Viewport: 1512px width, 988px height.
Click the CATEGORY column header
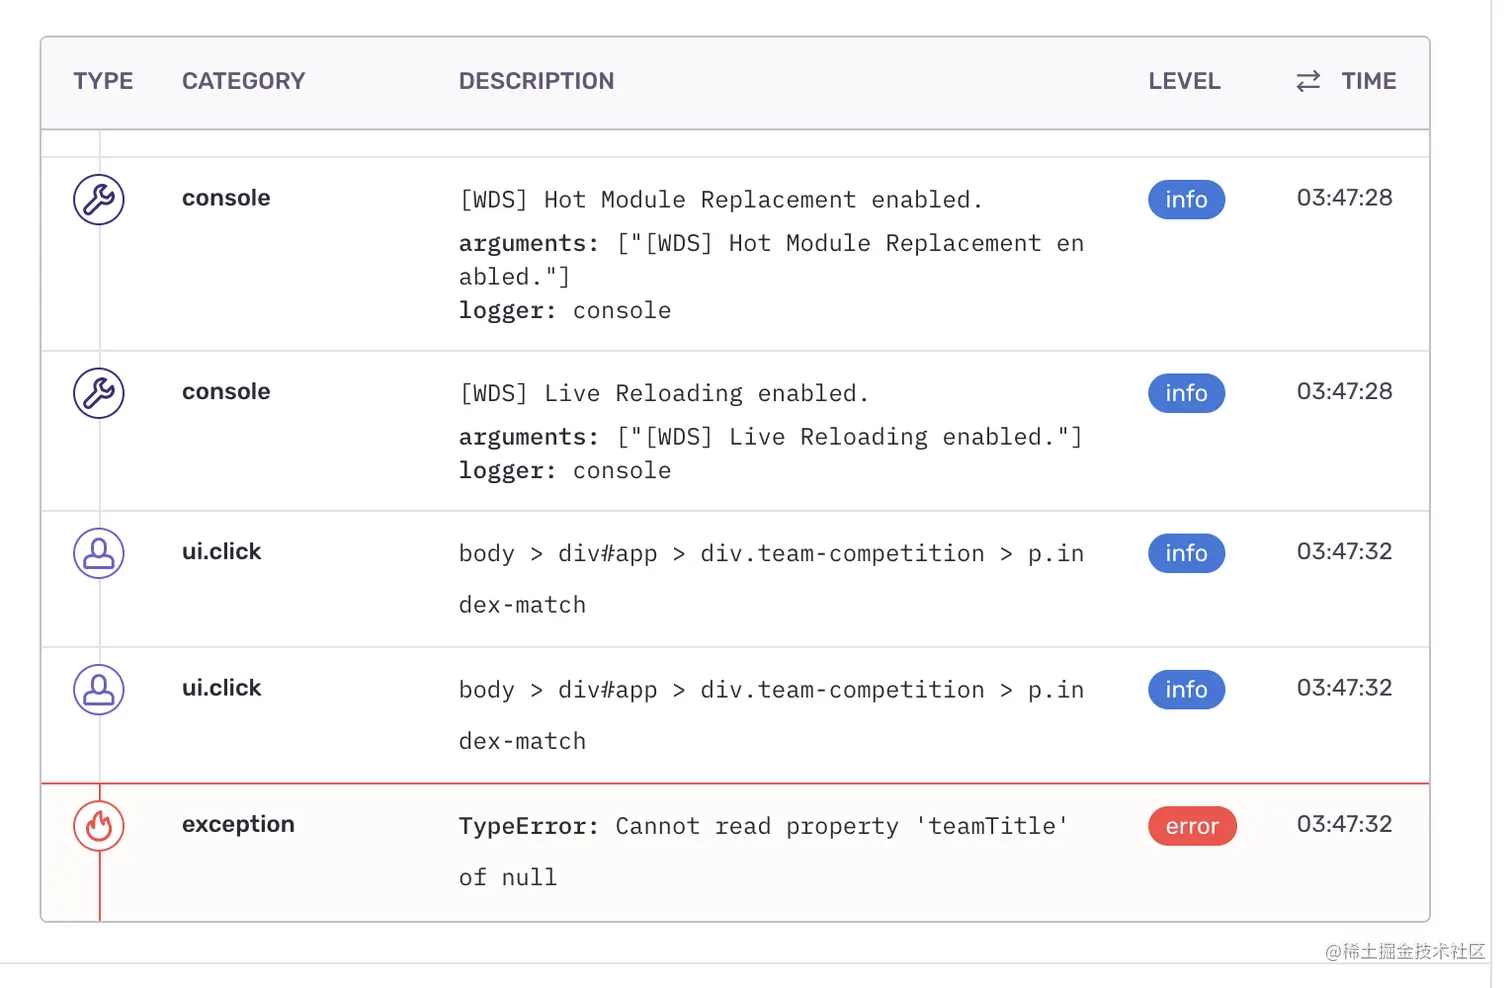[243, 81]
